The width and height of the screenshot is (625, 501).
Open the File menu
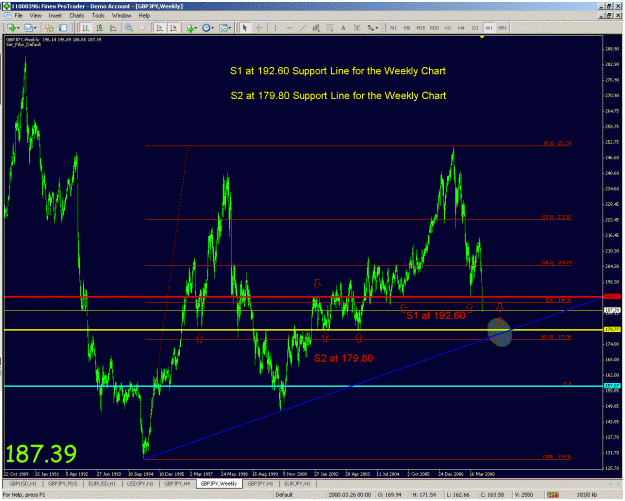coord(18,16)
